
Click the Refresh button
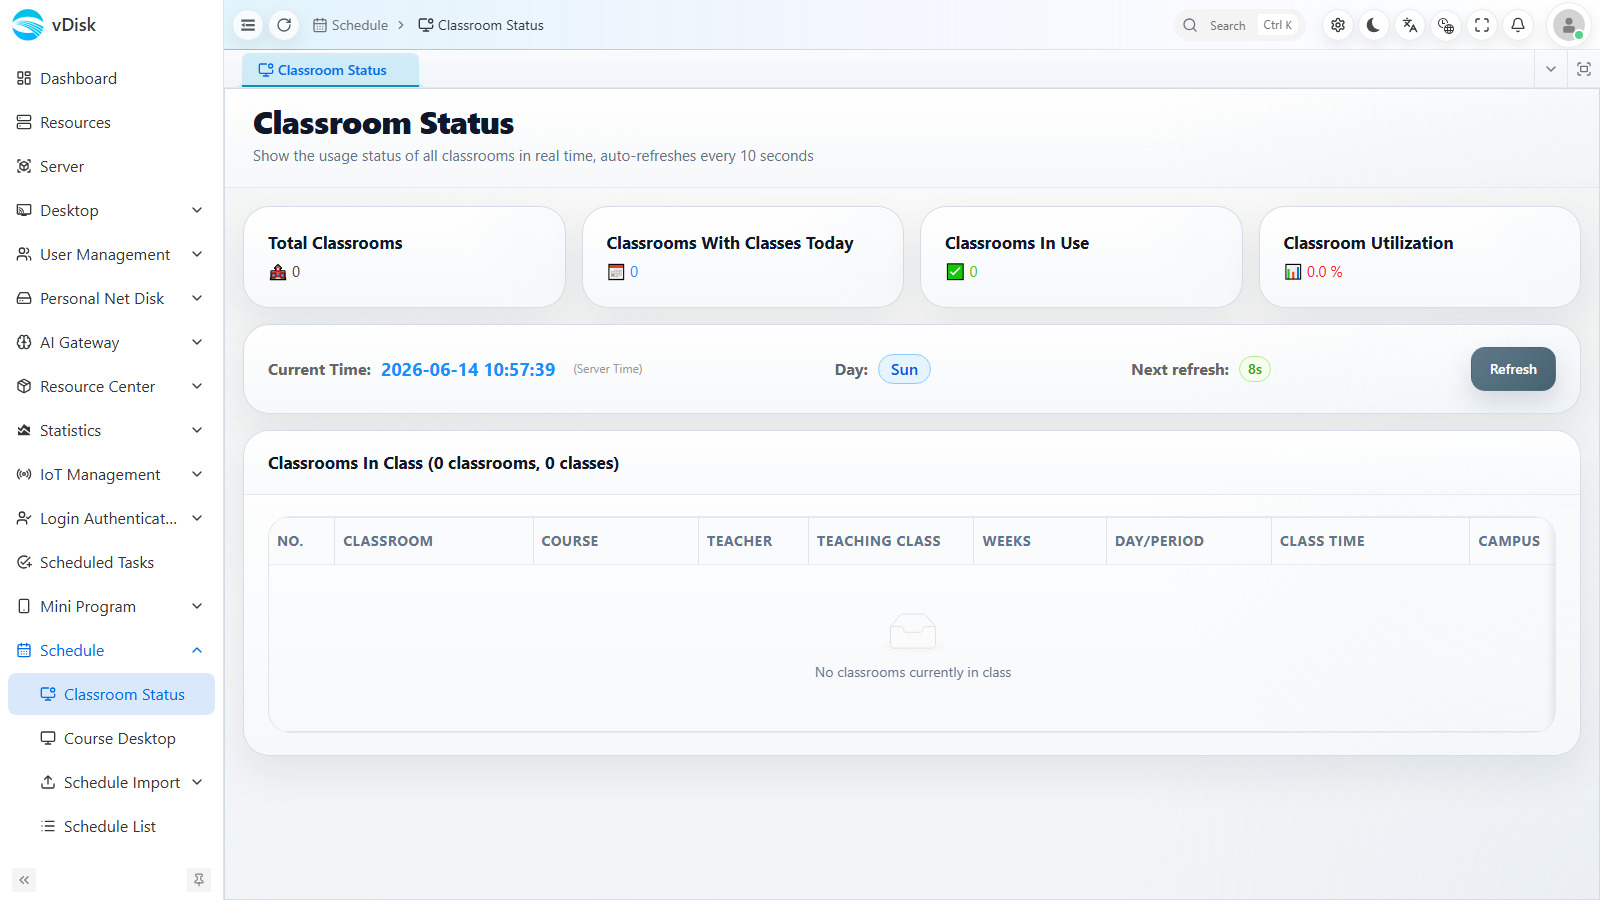[x=1513, y=369]
